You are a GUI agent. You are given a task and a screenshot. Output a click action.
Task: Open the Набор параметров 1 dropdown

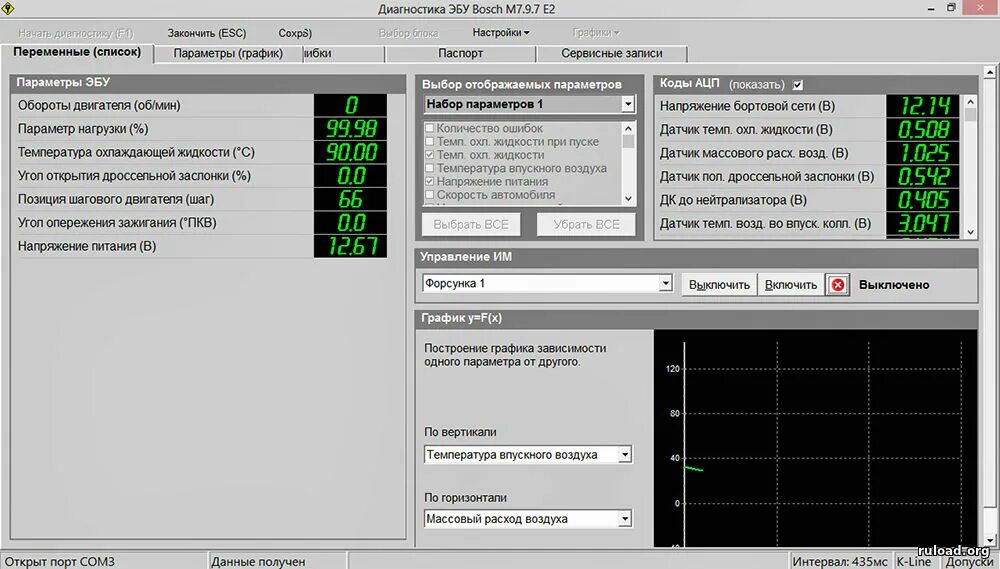[628, 104]
